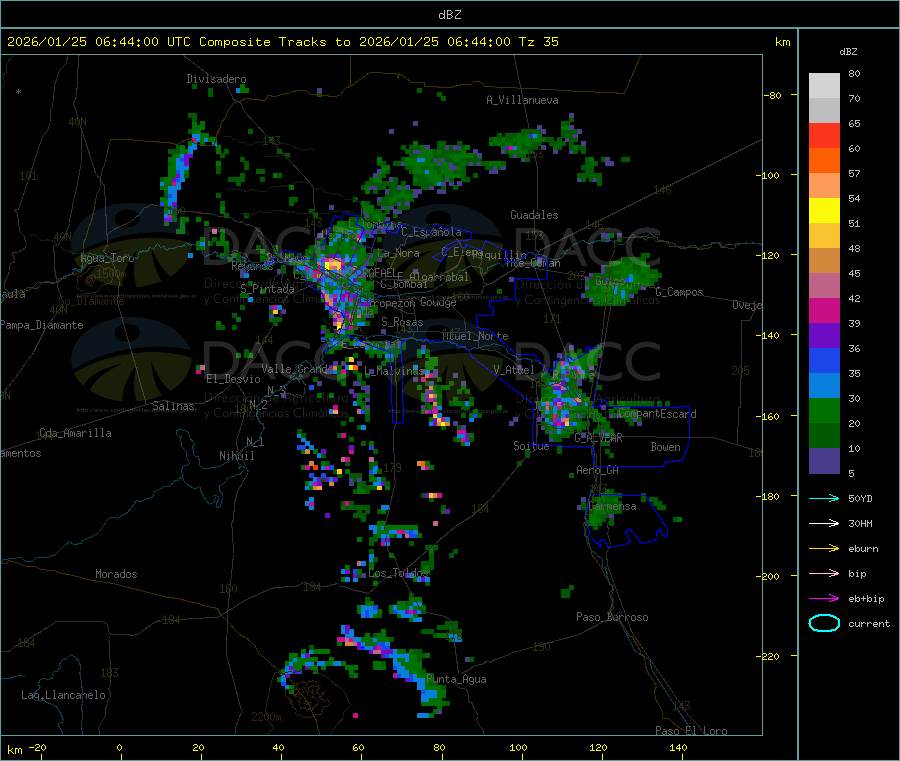Image resolution: width=900 pixels, height=761 pixels.
Task: Click the 0 km horizontal axis tick
Action: (119, 747)
